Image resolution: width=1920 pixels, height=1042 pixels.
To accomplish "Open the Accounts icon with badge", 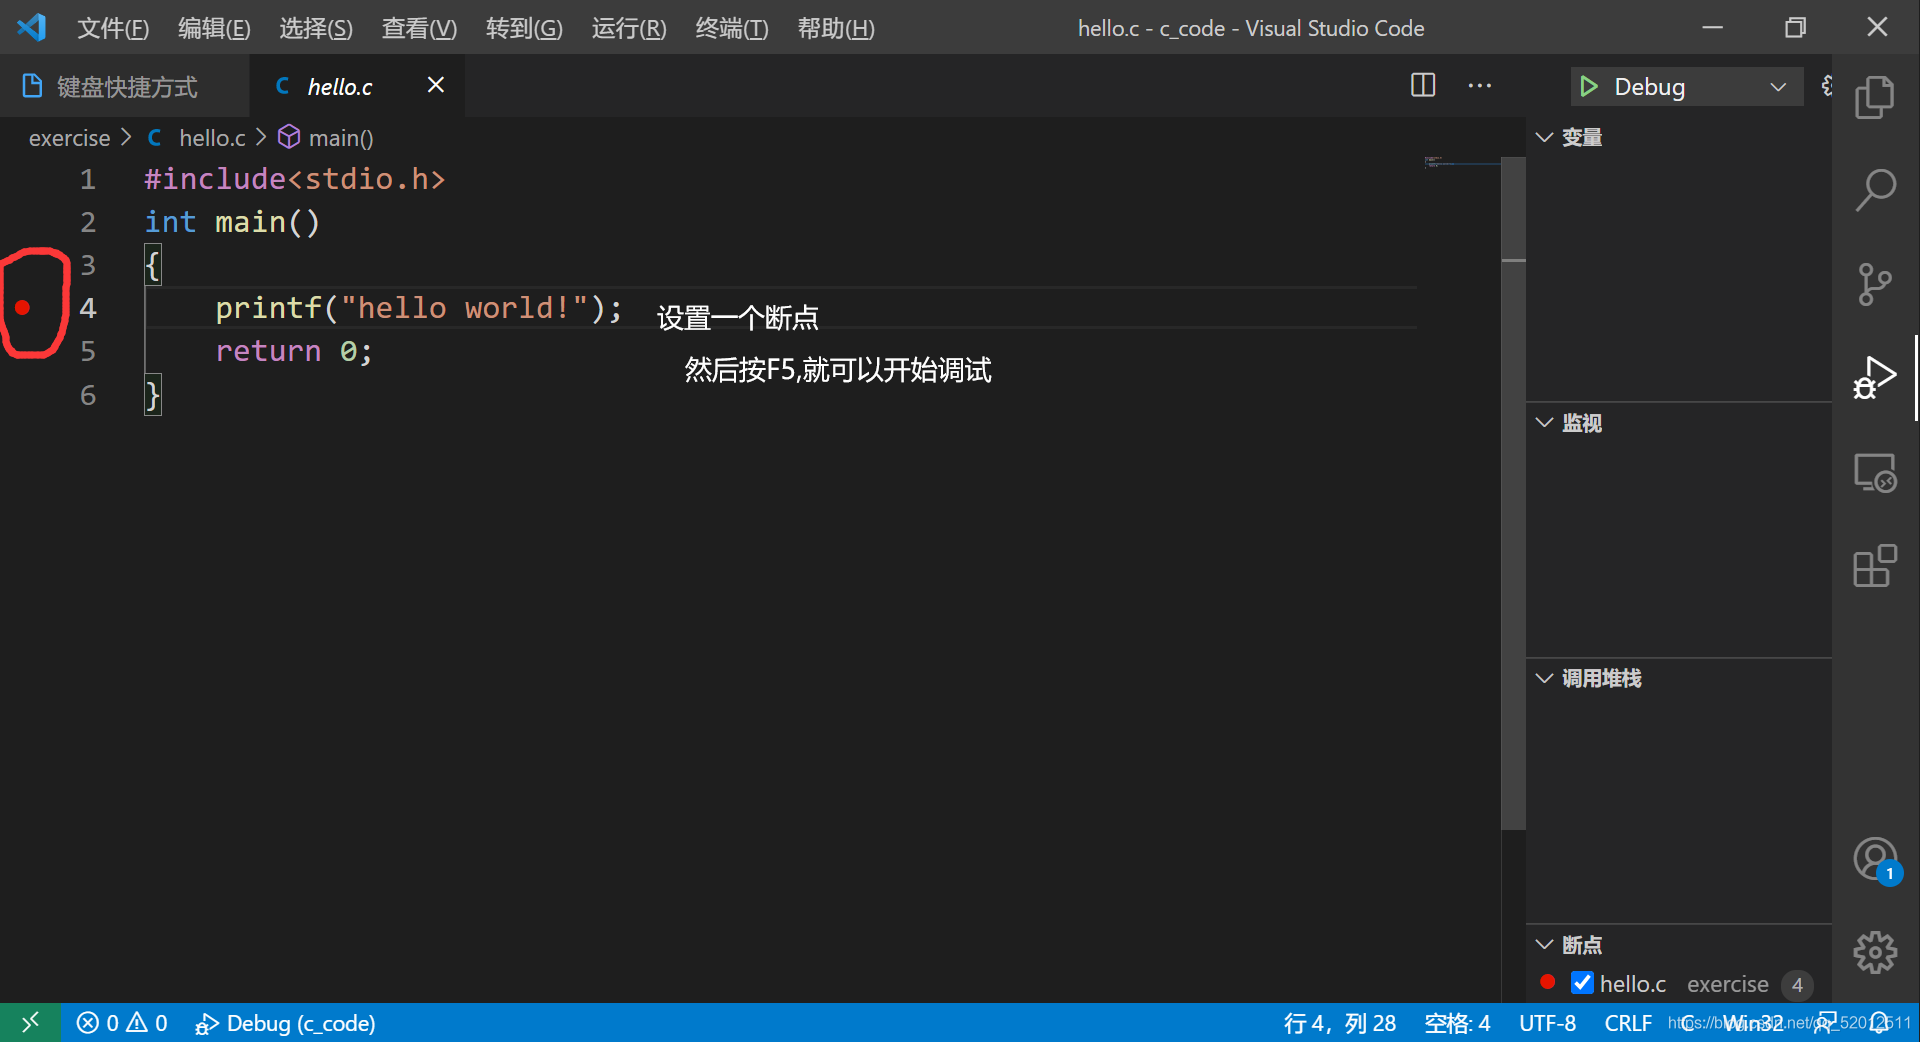I will (x=1876, y=861).
